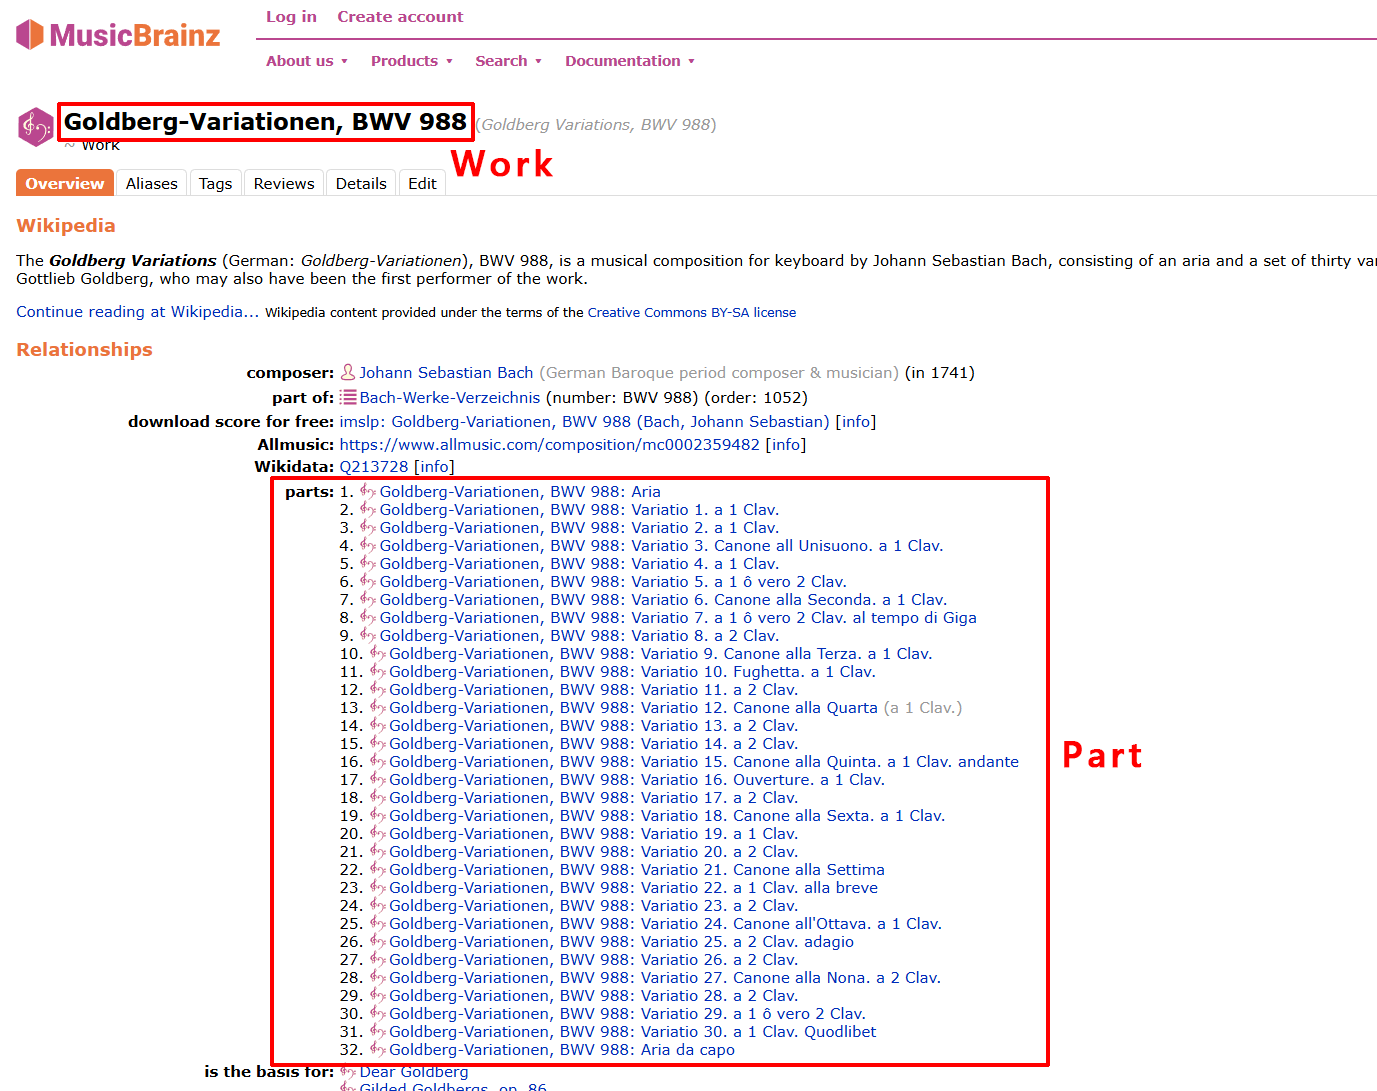1377x1091 pixels.
Task: Click the work icon beside Dear Goldberg
Action: coord(348,1072)
